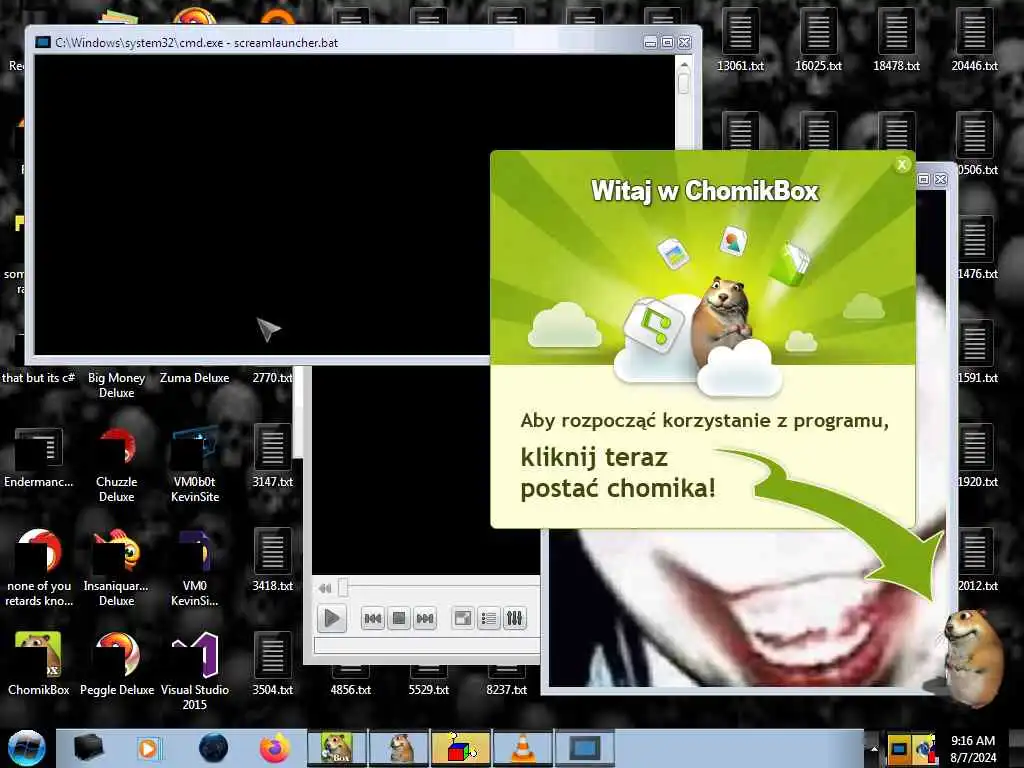Select the 20446.txt desktop file

[x=974, y=39]
